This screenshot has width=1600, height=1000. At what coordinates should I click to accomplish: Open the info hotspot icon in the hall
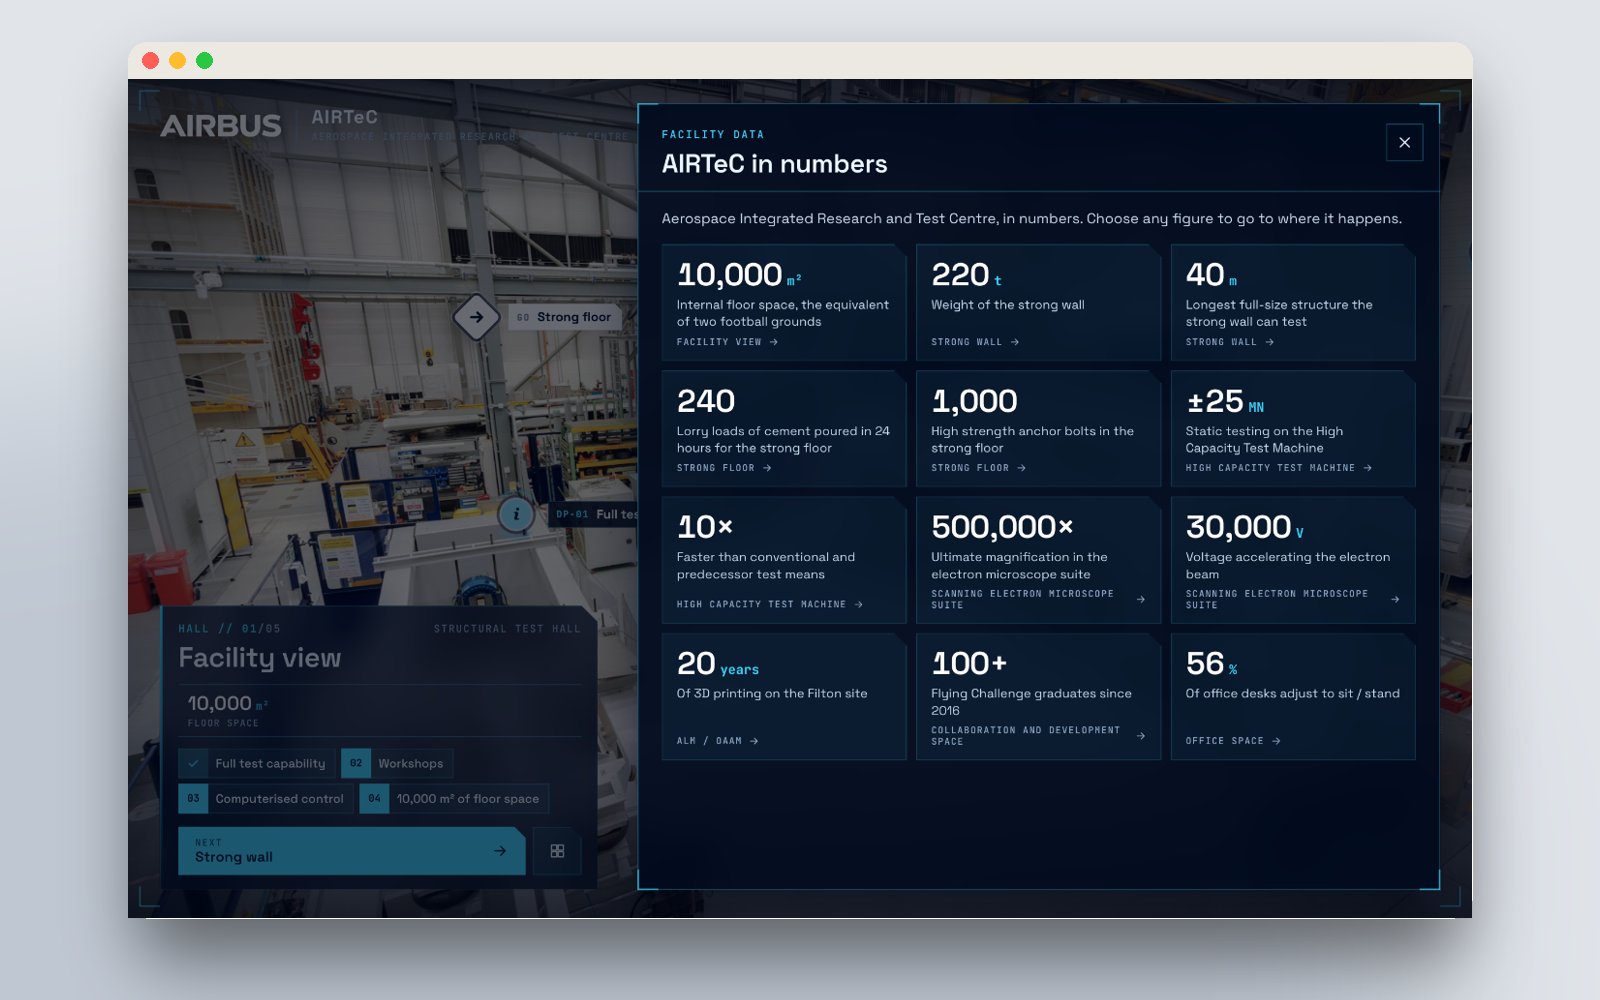tap(516, 515)
